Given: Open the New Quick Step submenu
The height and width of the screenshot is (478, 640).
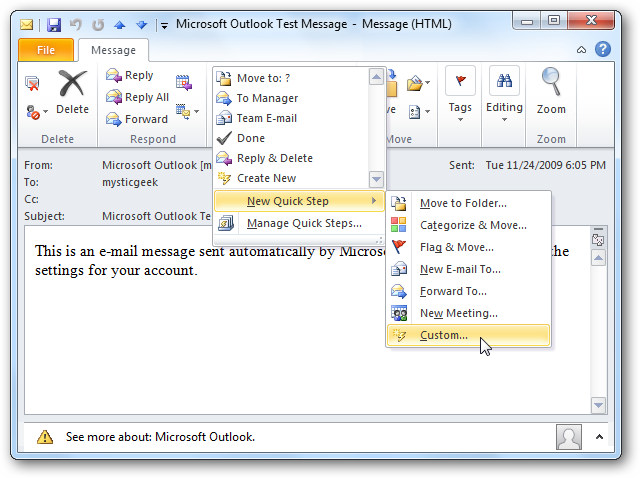Looking at the screenshot, I should point(299,201).
